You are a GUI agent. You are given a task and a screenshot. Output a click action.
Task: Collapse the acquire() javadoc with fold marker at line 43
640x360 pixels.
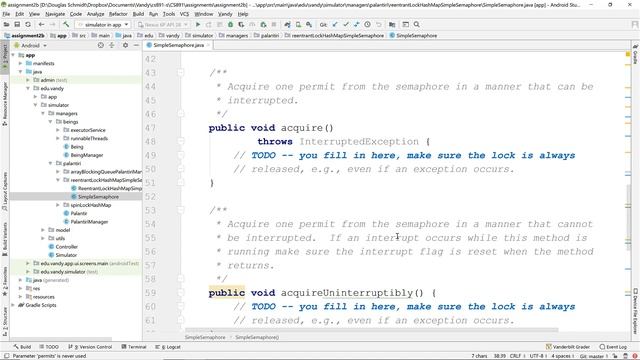(x=180, y=73)
